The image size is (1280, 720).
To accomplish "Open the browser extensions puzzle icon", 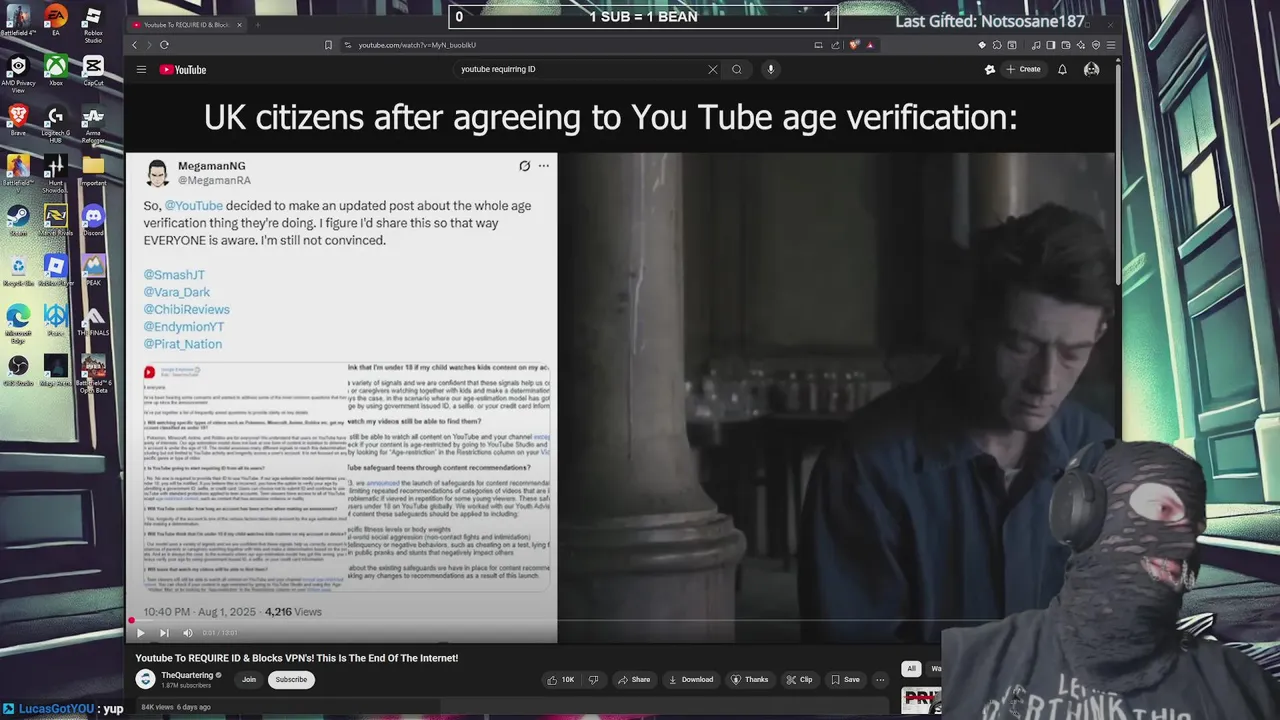I will click(997, 45).
